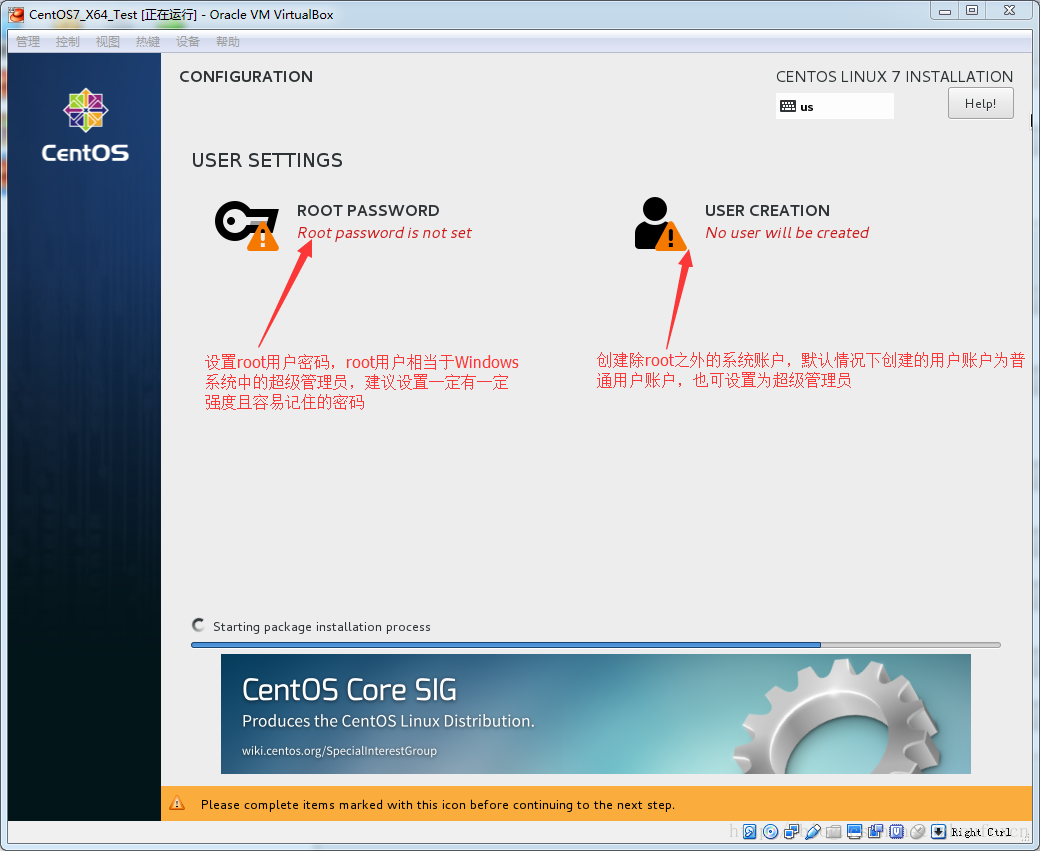
Task: Click the Help! button
Action: (980, 103)
